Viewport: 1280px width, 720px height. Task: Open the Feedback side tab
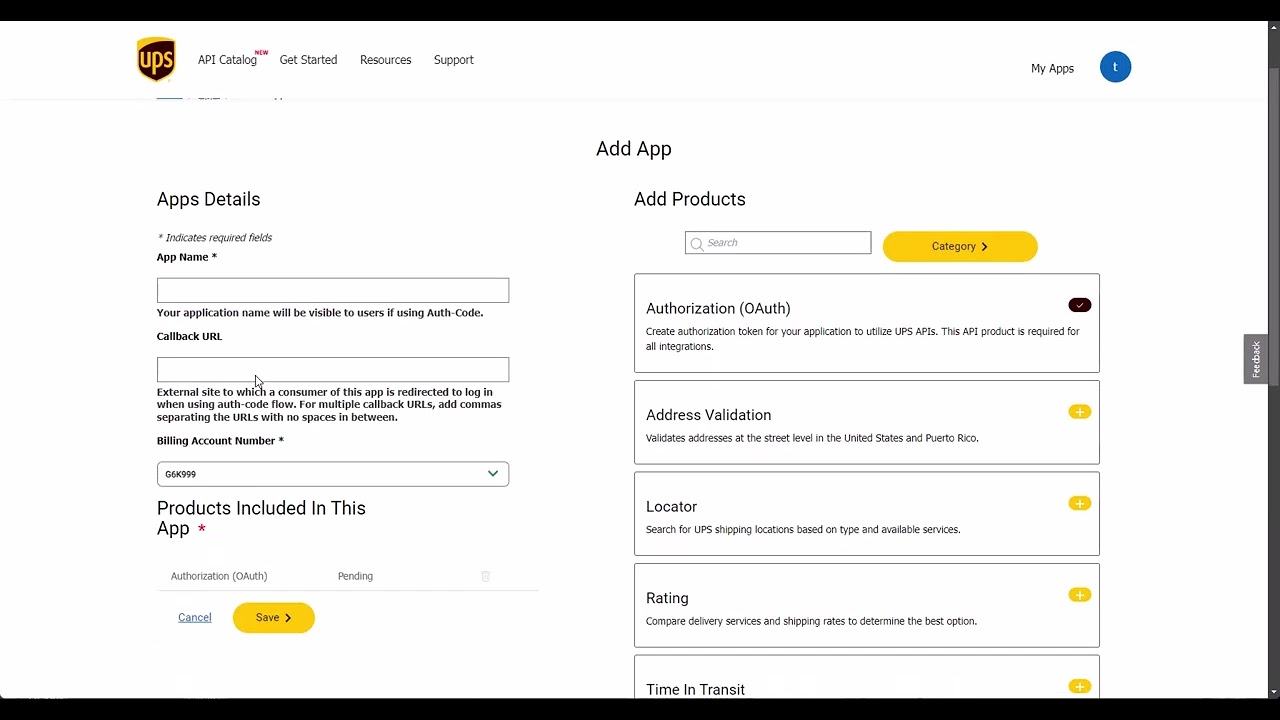(1256, 359)
